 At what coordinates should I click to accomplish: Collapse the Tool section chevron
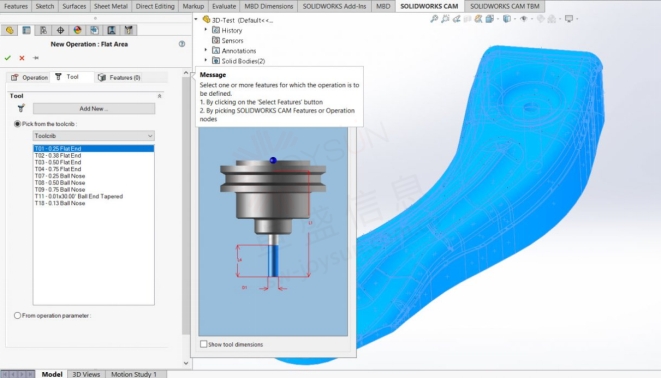click(159, 96)
